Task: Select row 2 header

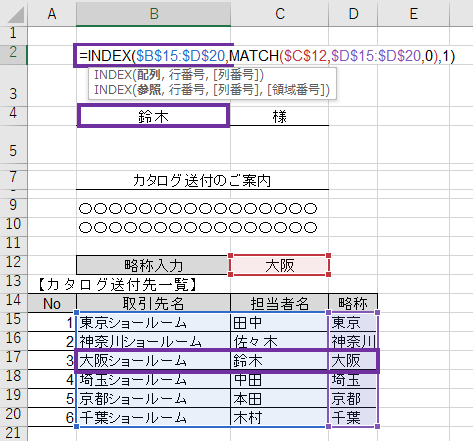Action: [x=13, y=54]
